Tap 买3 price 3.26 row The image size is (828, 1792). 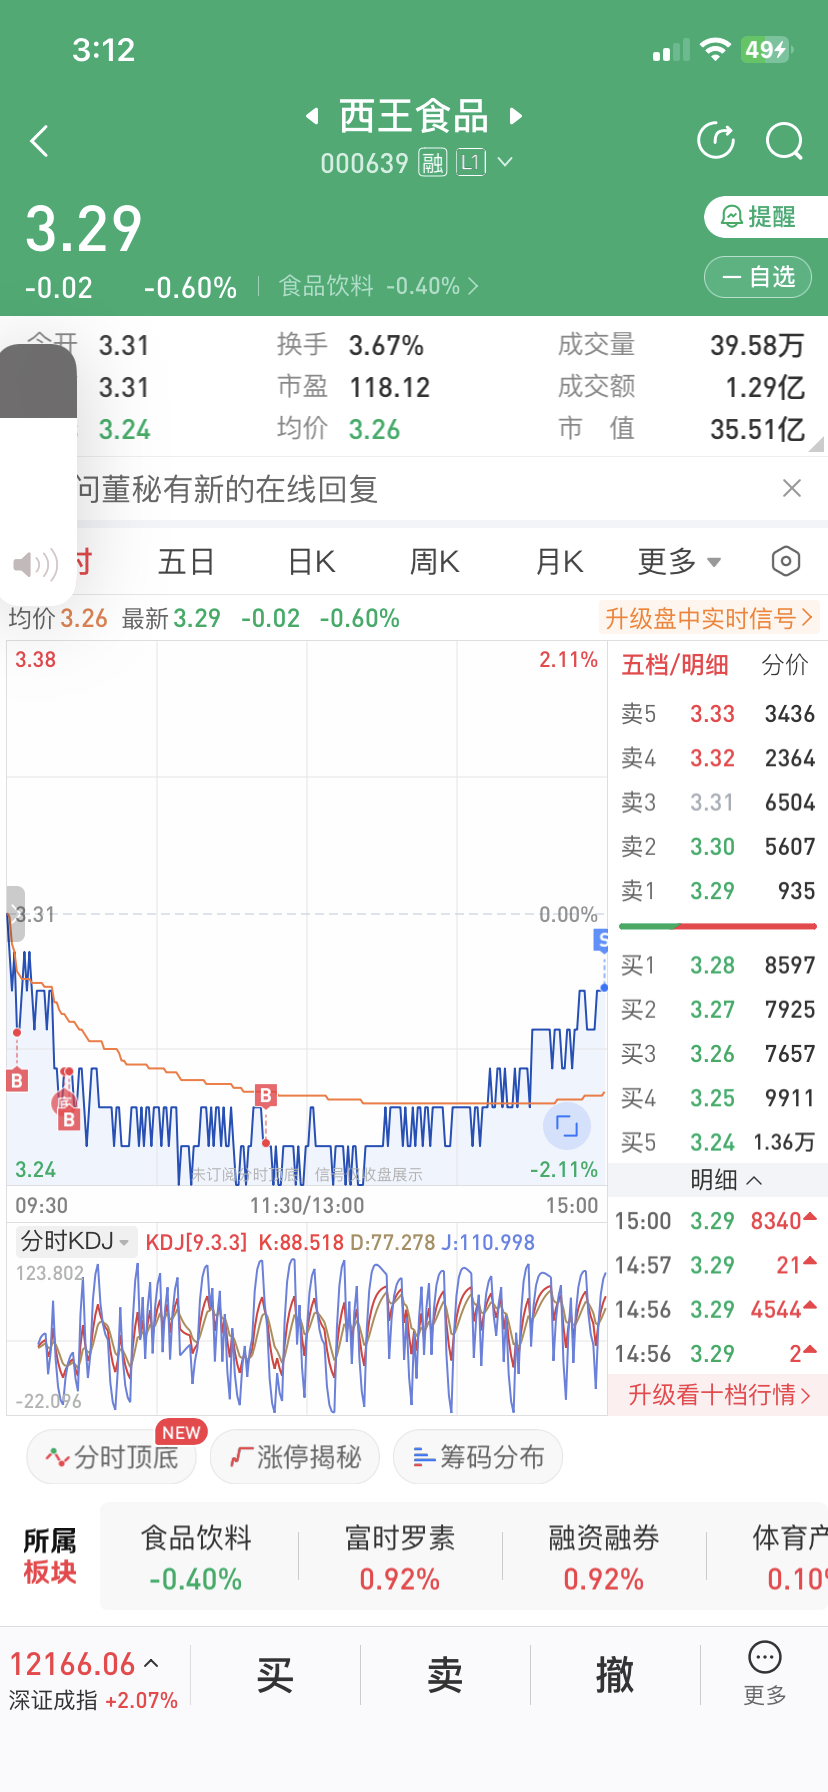[718, 1054]
